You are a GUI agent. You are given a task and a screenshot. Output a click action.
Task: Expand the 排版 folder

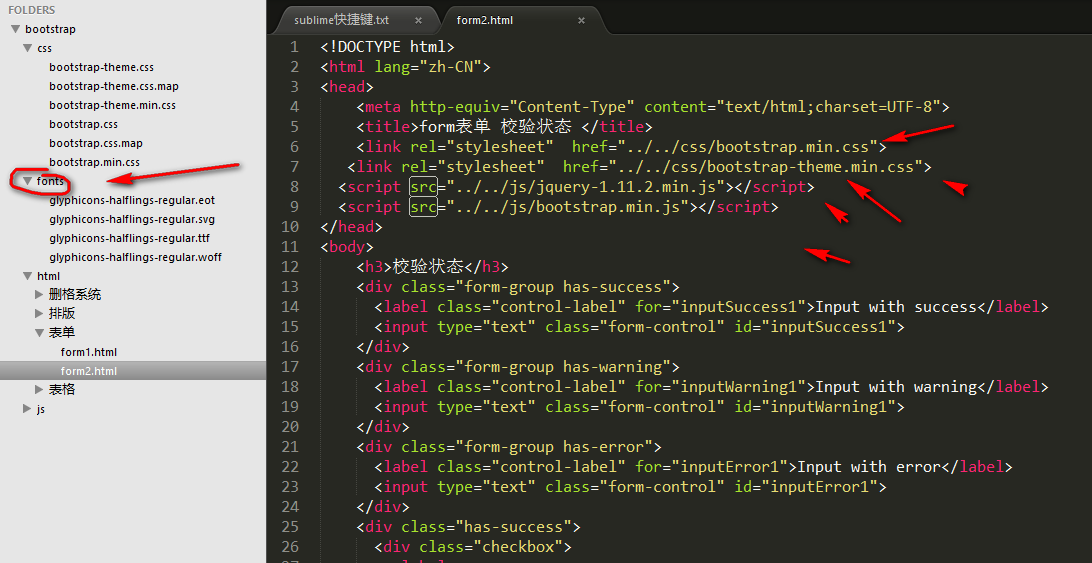click(40, 314)
